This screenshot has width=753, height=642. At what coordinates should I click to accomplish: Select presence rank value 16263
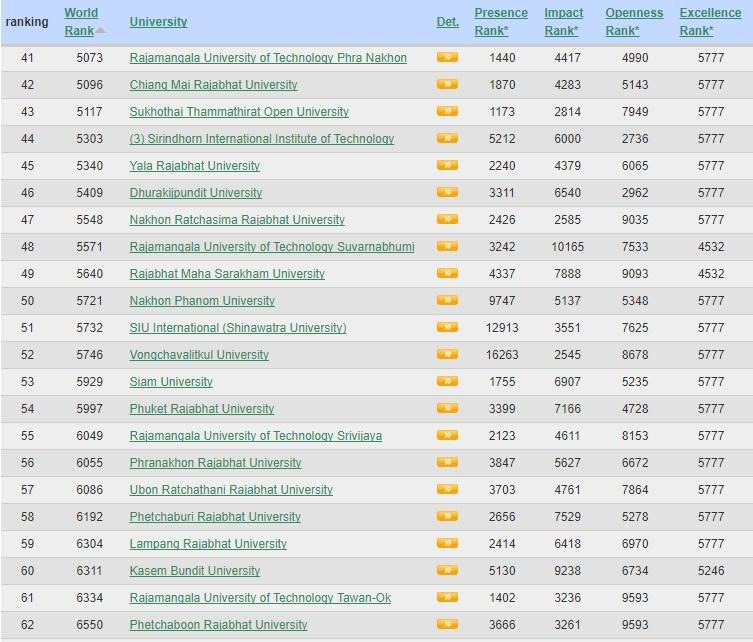click(x=502, y=354)
